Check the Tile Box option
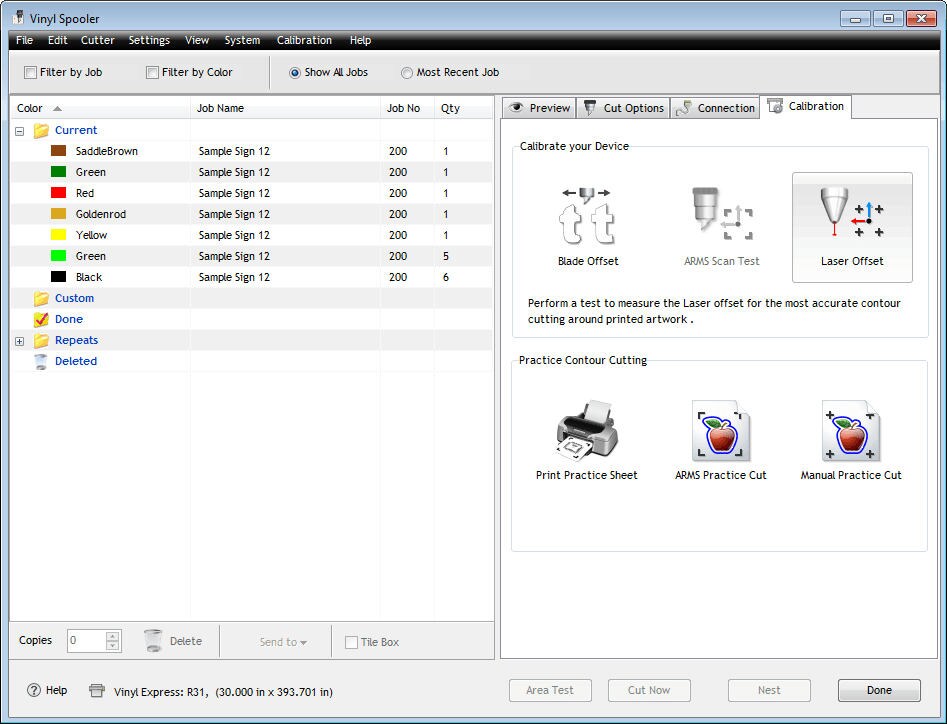Viewport: 947px width, 724px height. [x=352, y=642]
